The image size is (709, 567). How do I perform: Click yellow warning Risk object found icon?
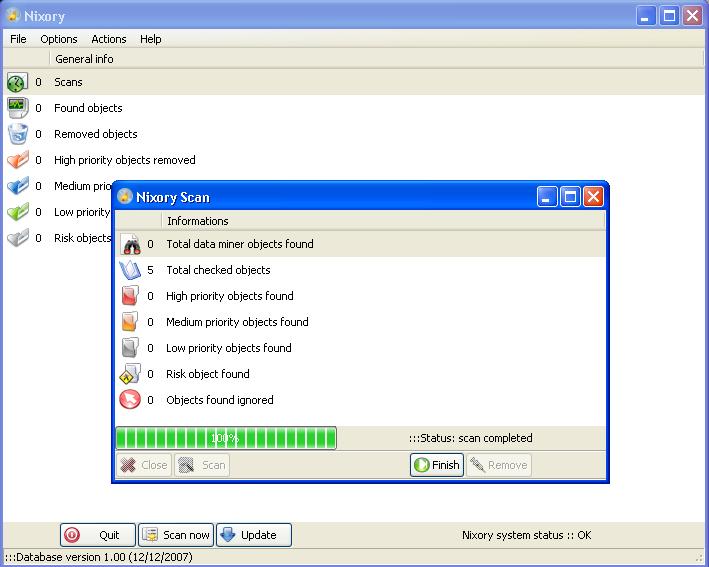pos(130,374)
